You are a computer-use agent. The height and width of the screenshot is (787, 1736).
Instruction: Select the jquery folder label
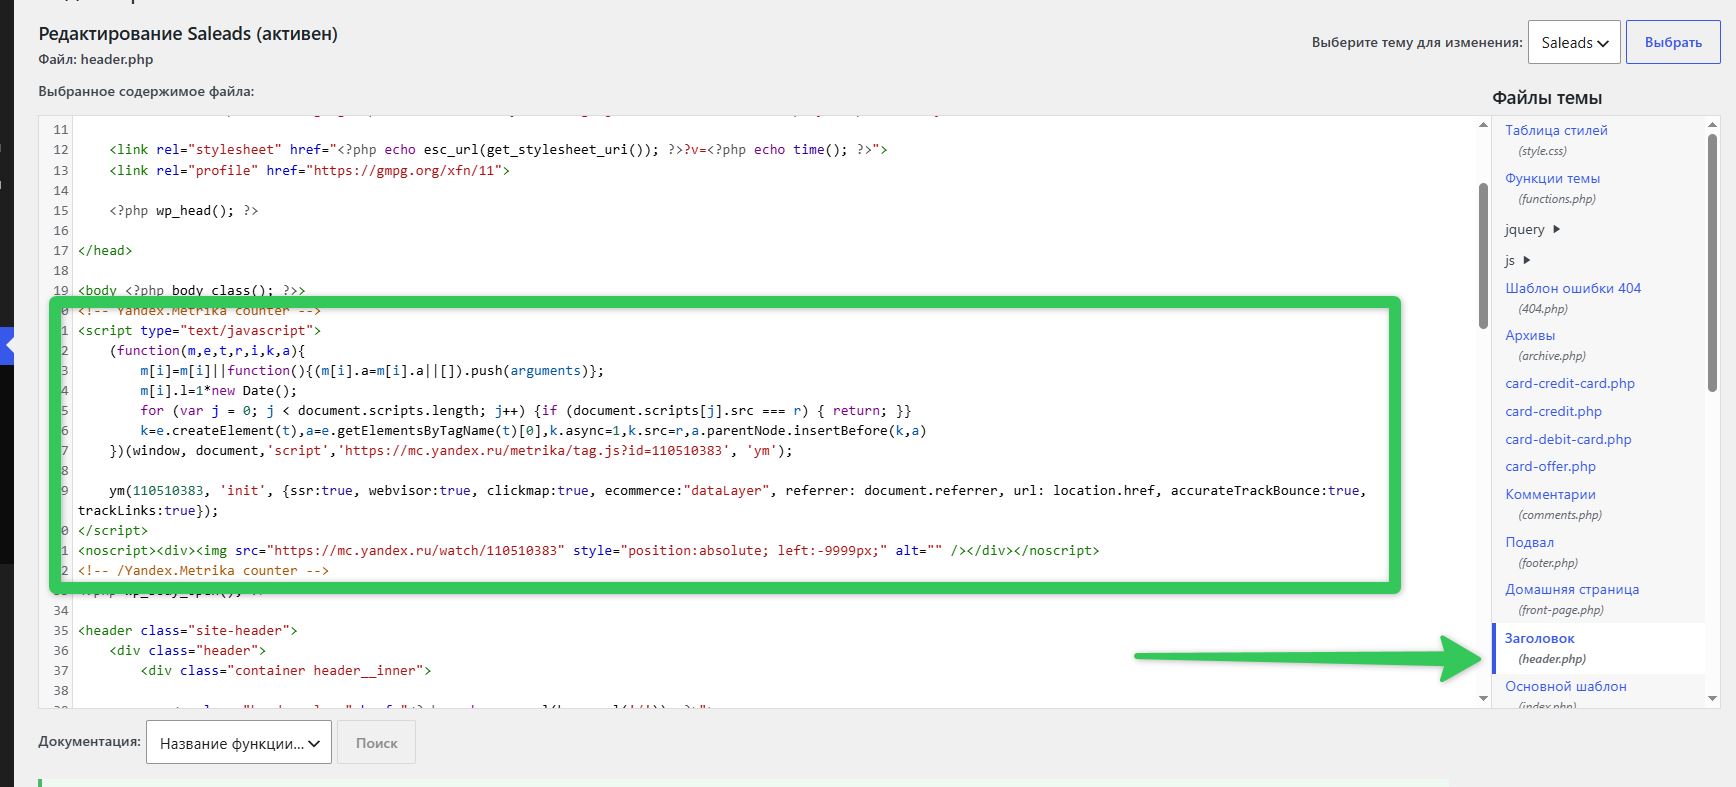click(x=1524, y=230)
